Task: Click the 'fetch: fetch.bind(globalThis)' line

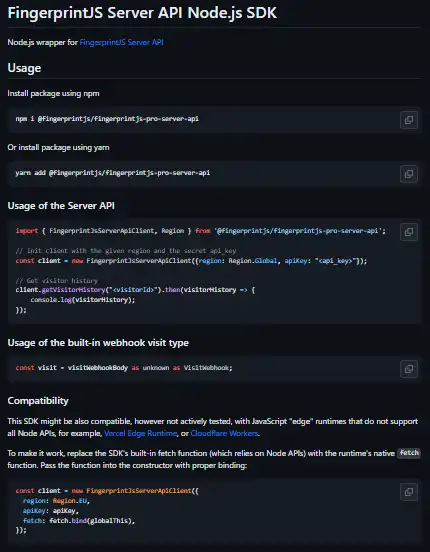Action: point(79,520)
